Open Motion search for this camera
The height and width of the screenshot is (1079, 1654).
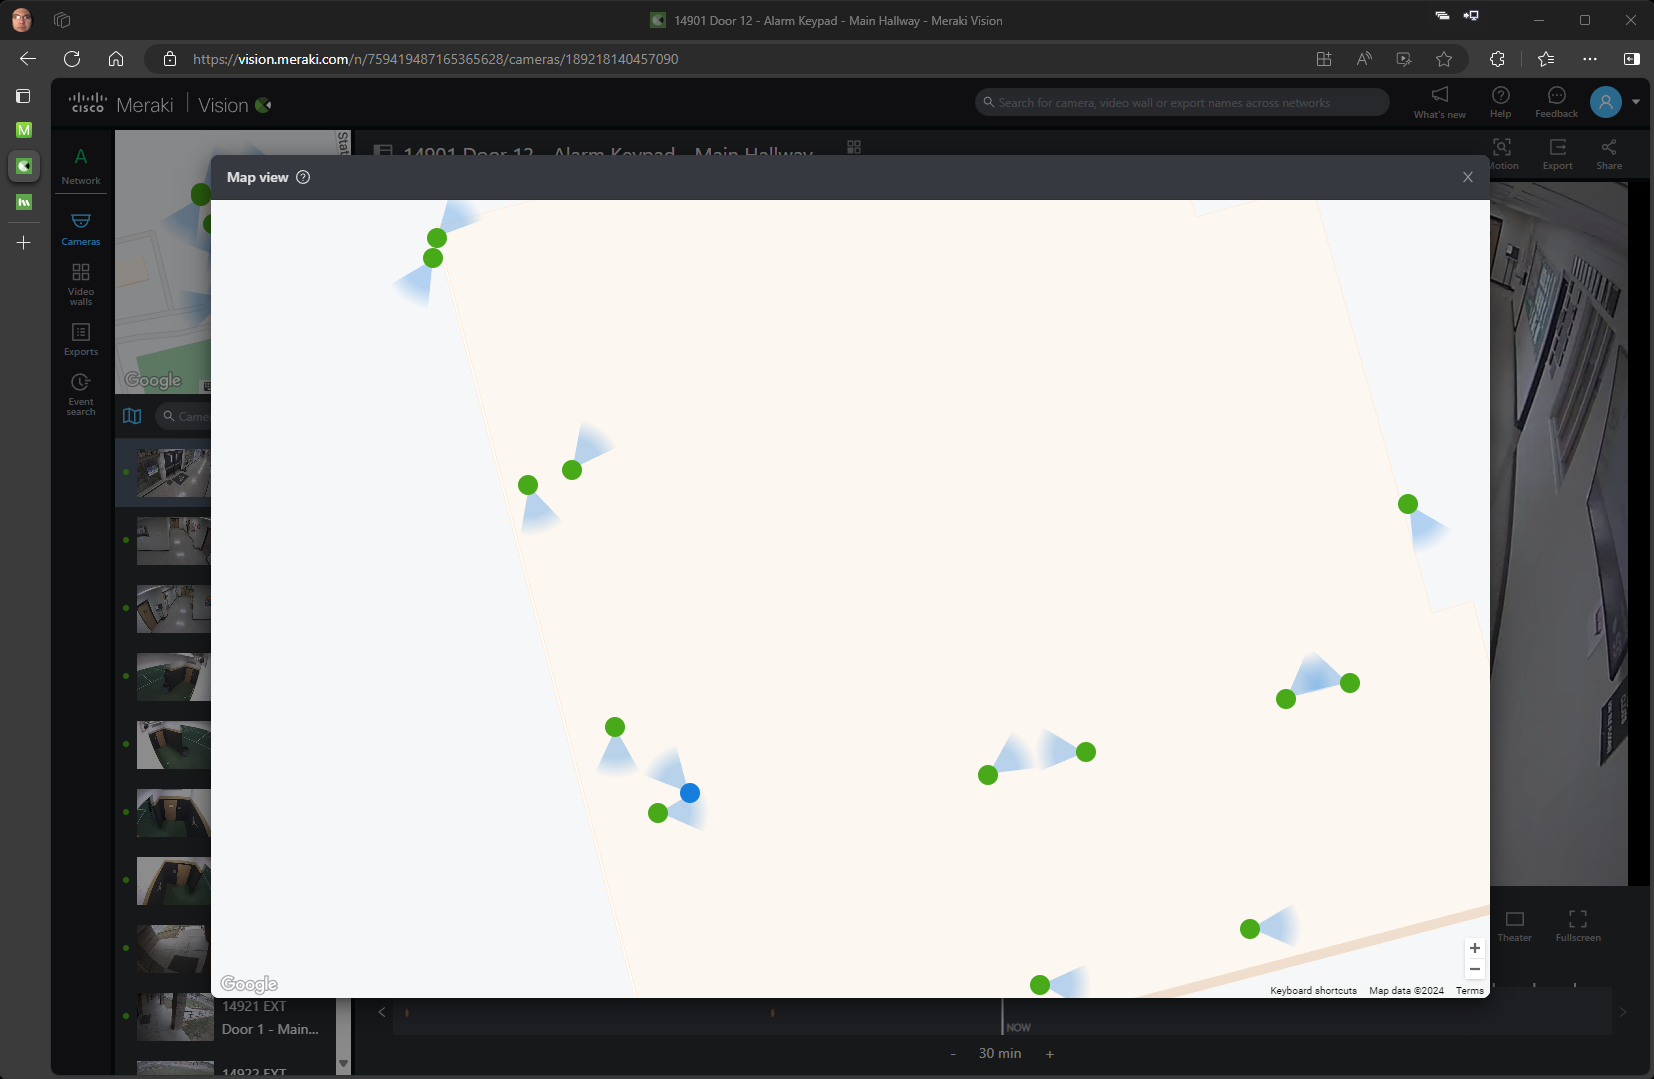click(x=1504, y=152)
